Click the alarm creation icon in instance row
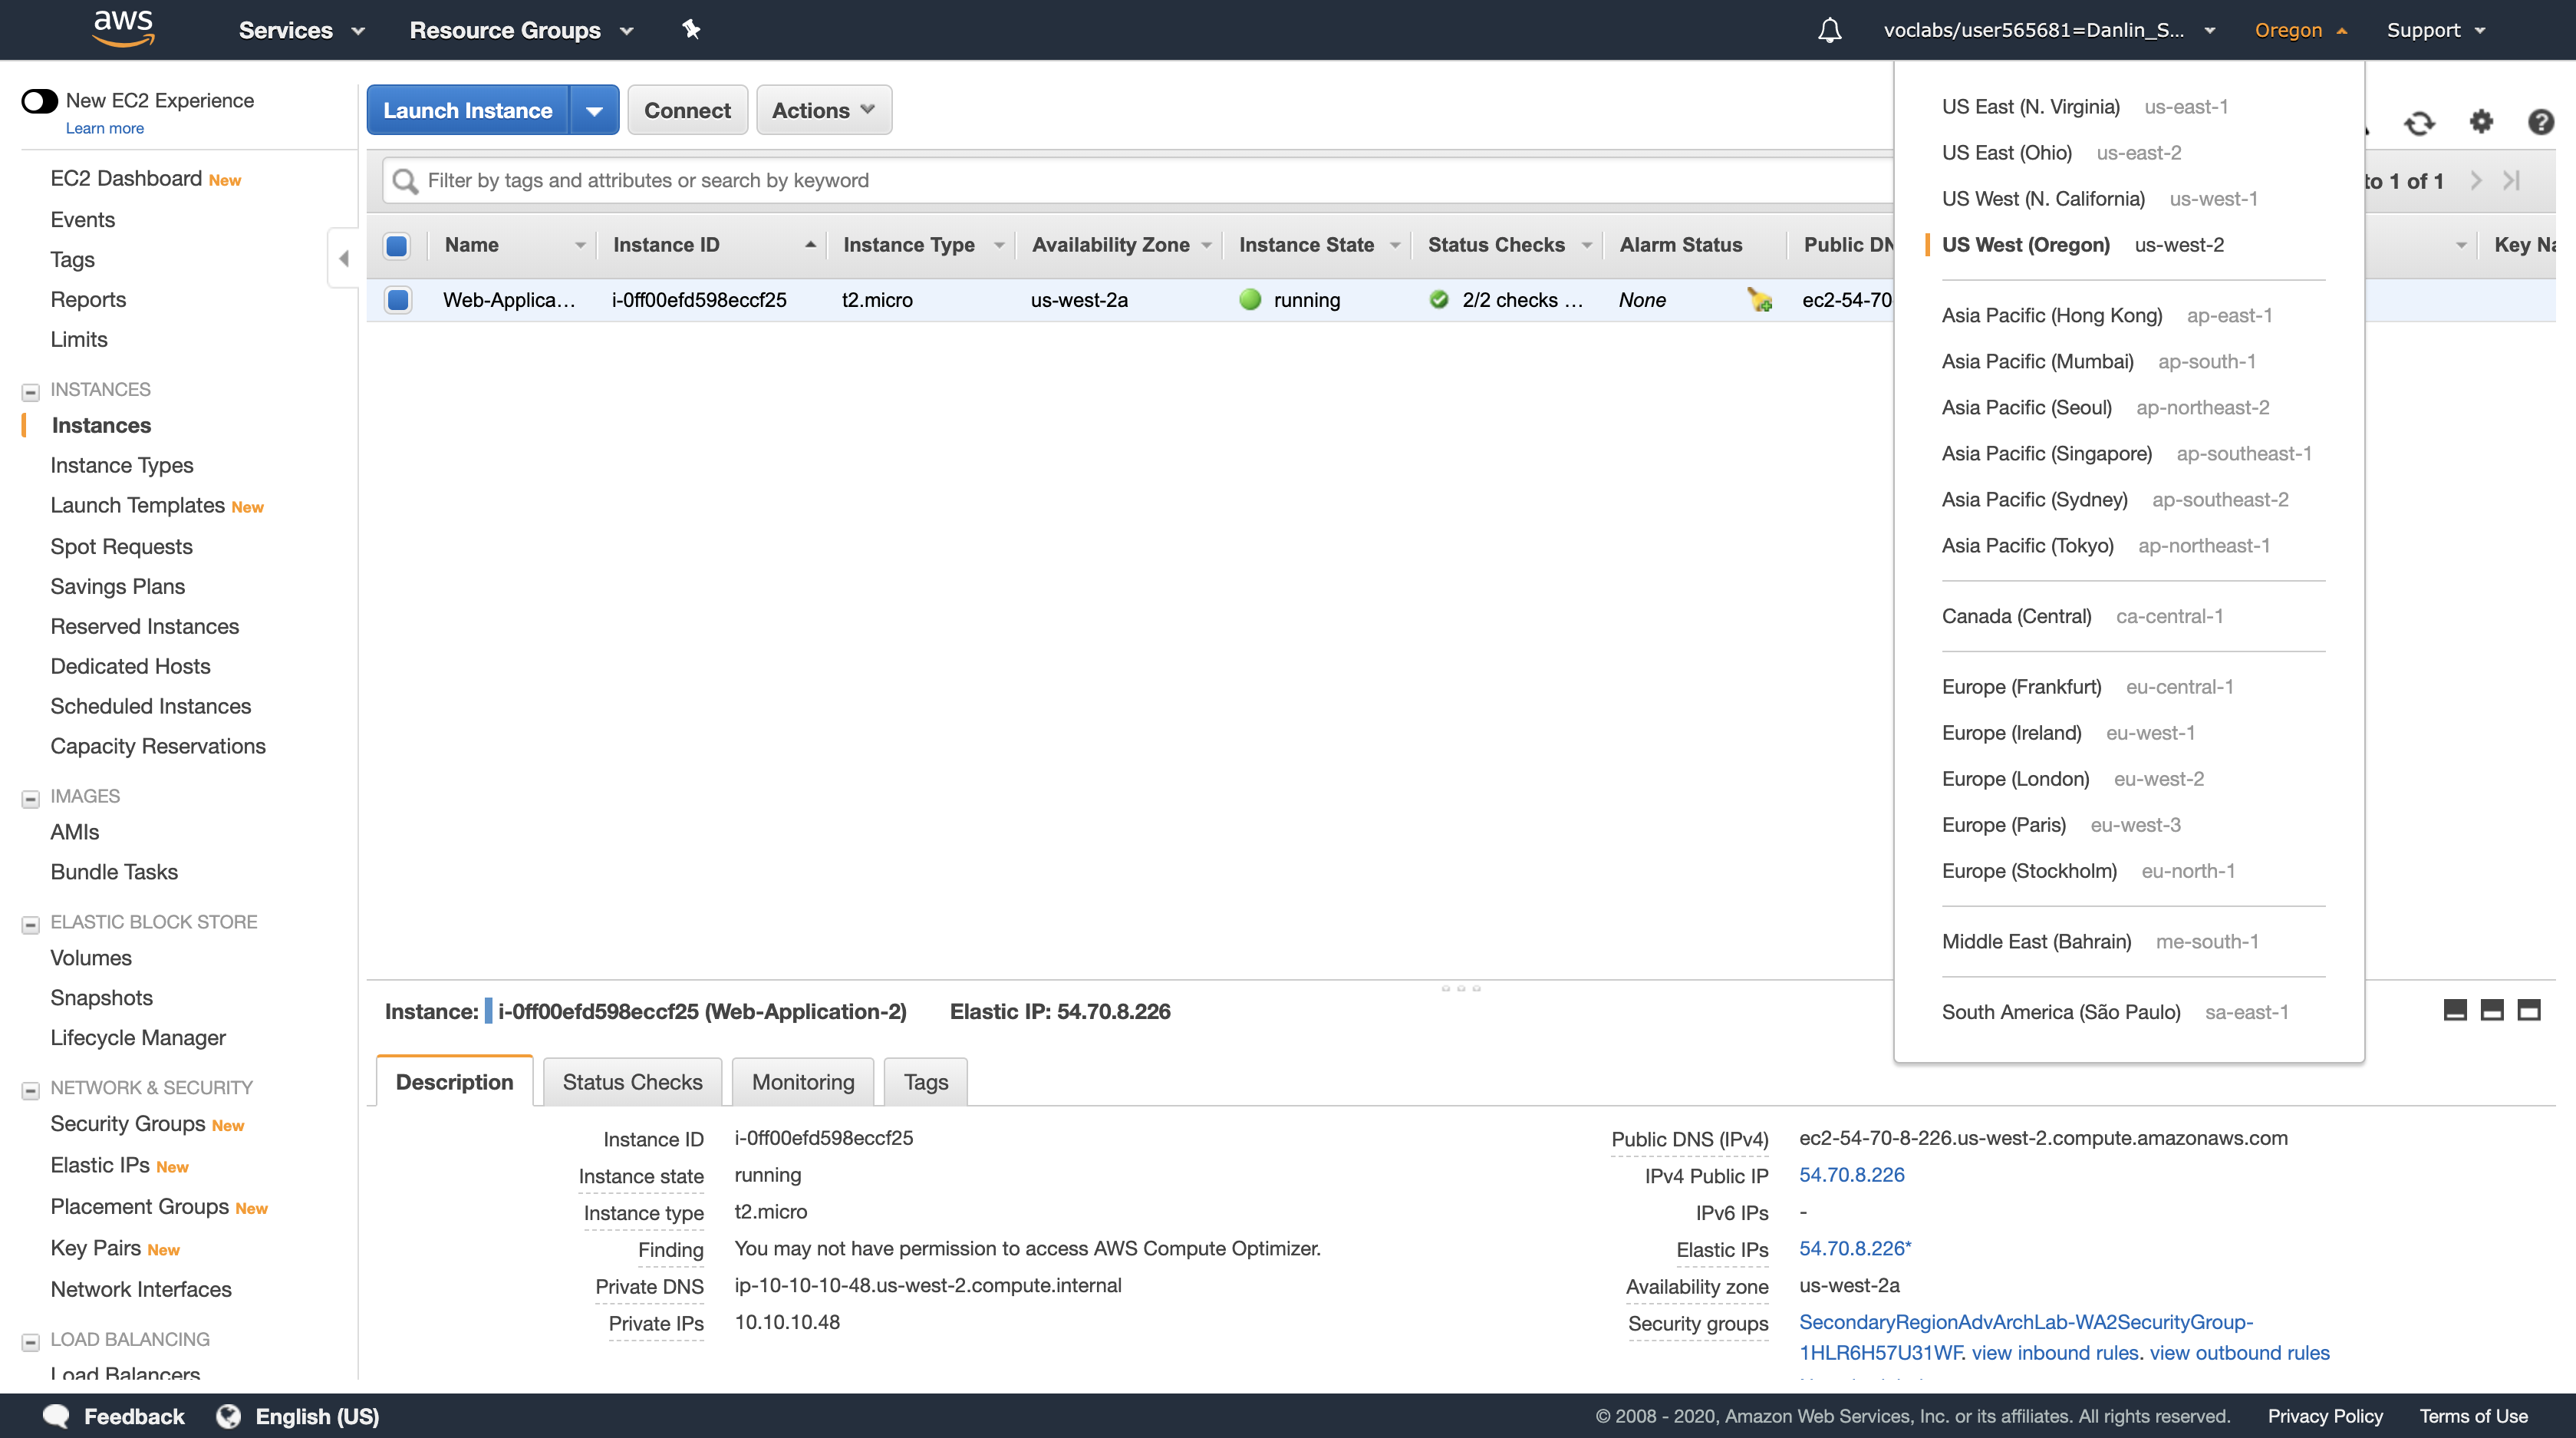Image resolution: width=2576 pixels, height=1438 pixels. pos(1759,299)
